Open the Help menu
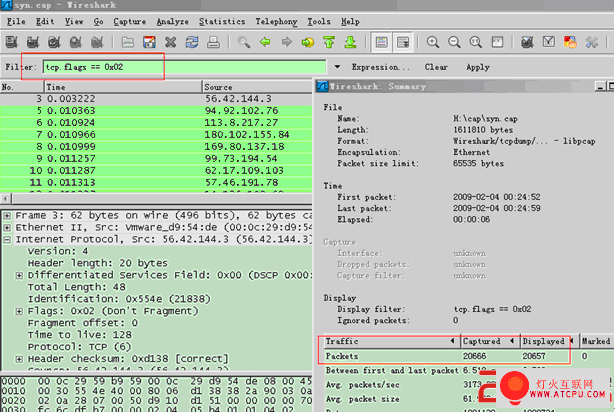Viewport: 615px width, 413px height. point(350,22)
